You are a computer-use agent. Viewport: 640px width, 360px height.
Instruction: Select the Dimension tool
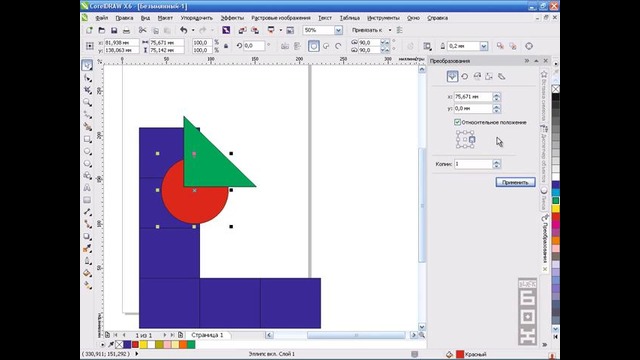click(87, 212)
